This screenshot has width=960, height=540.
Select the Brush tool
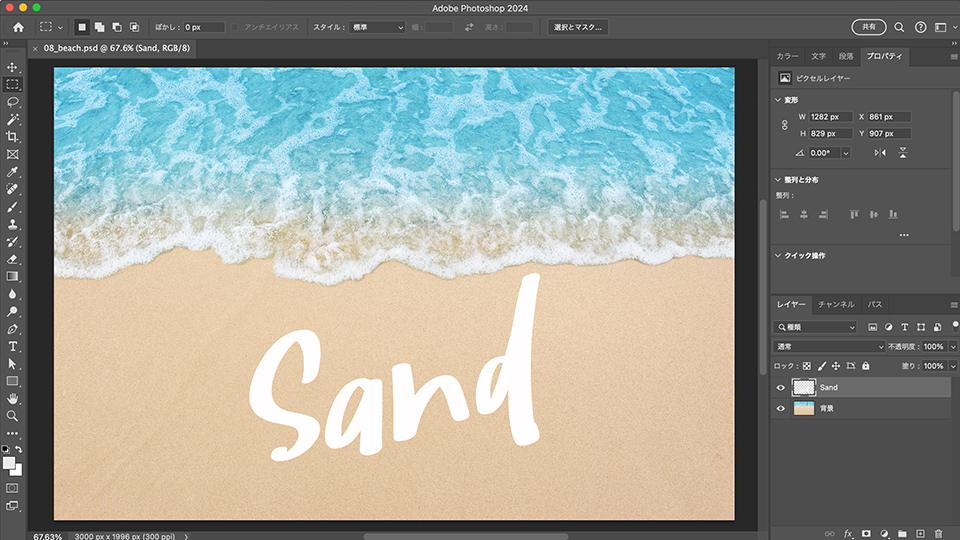click(x=12, y=207)
